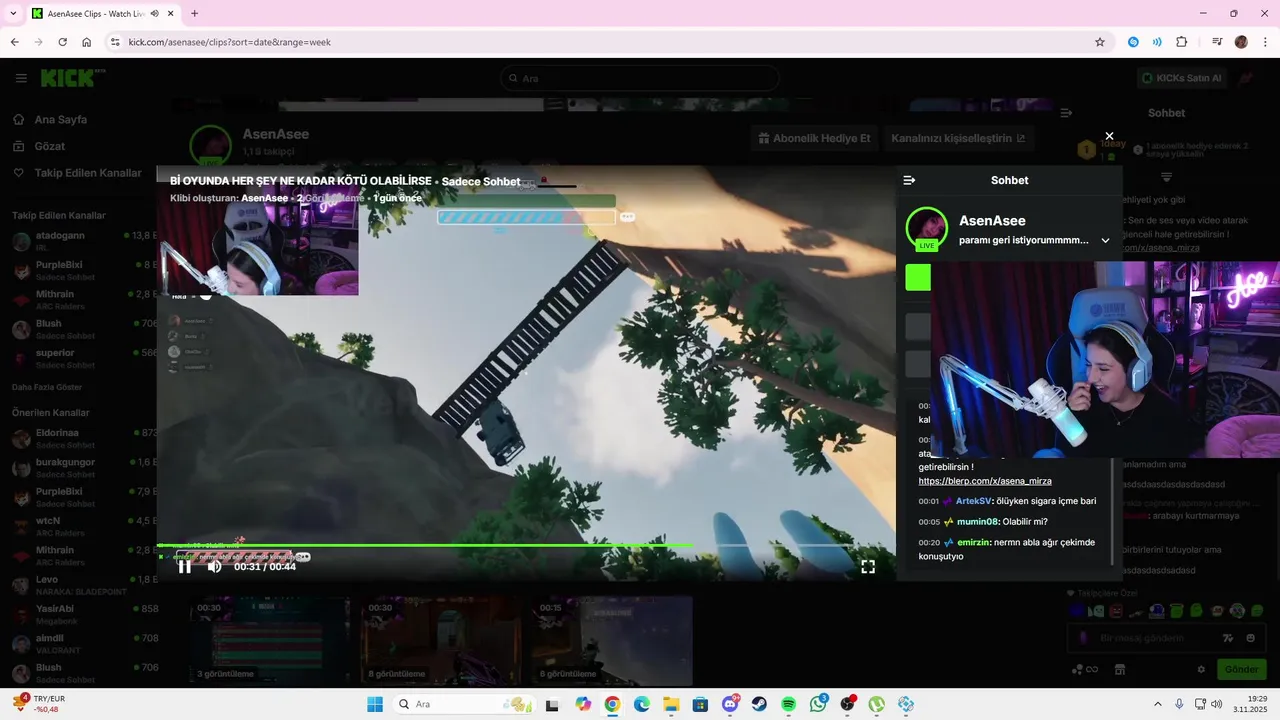Enter fullscreen on the clip player

point(868,566)
